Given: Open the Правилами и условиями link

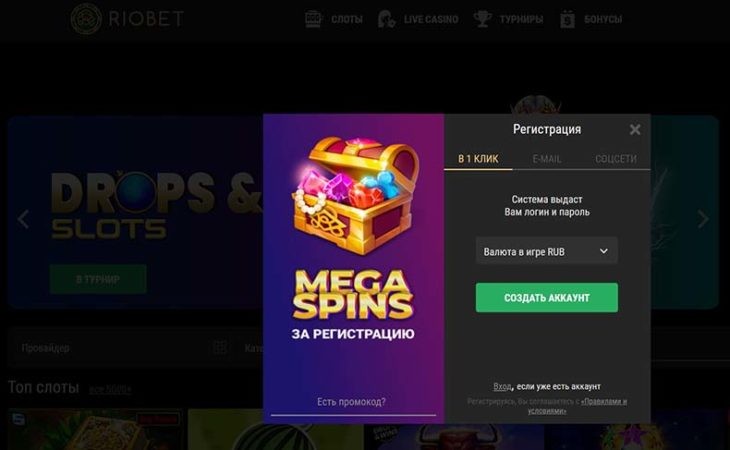Looking at the screenshot, I should (578, 406).
